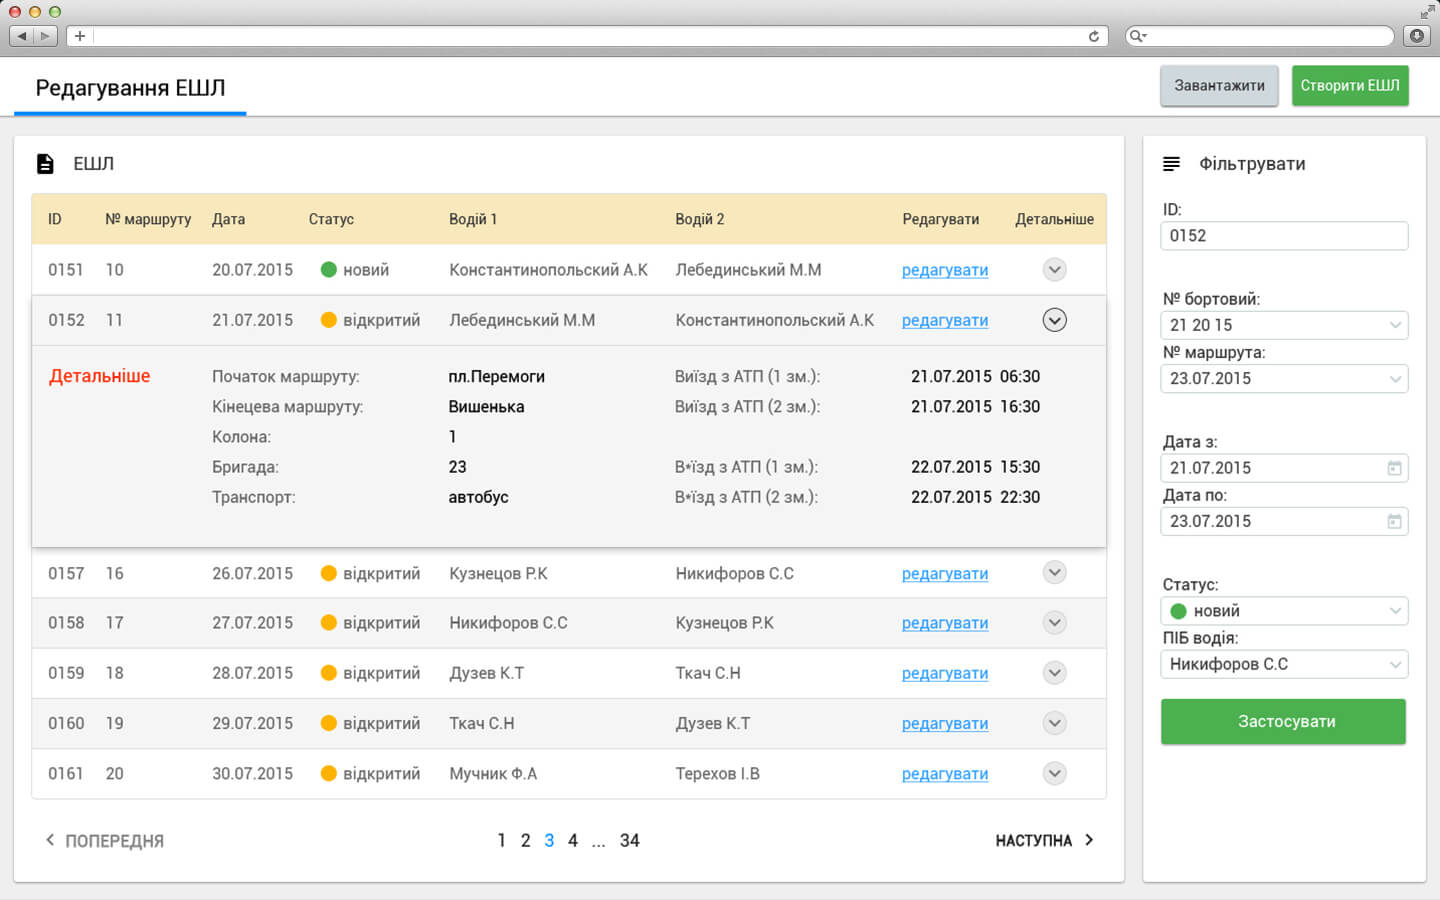Open the ПІБ водія dropdown
Screen dimensions: 1440x900
(x=1284, y=664)
